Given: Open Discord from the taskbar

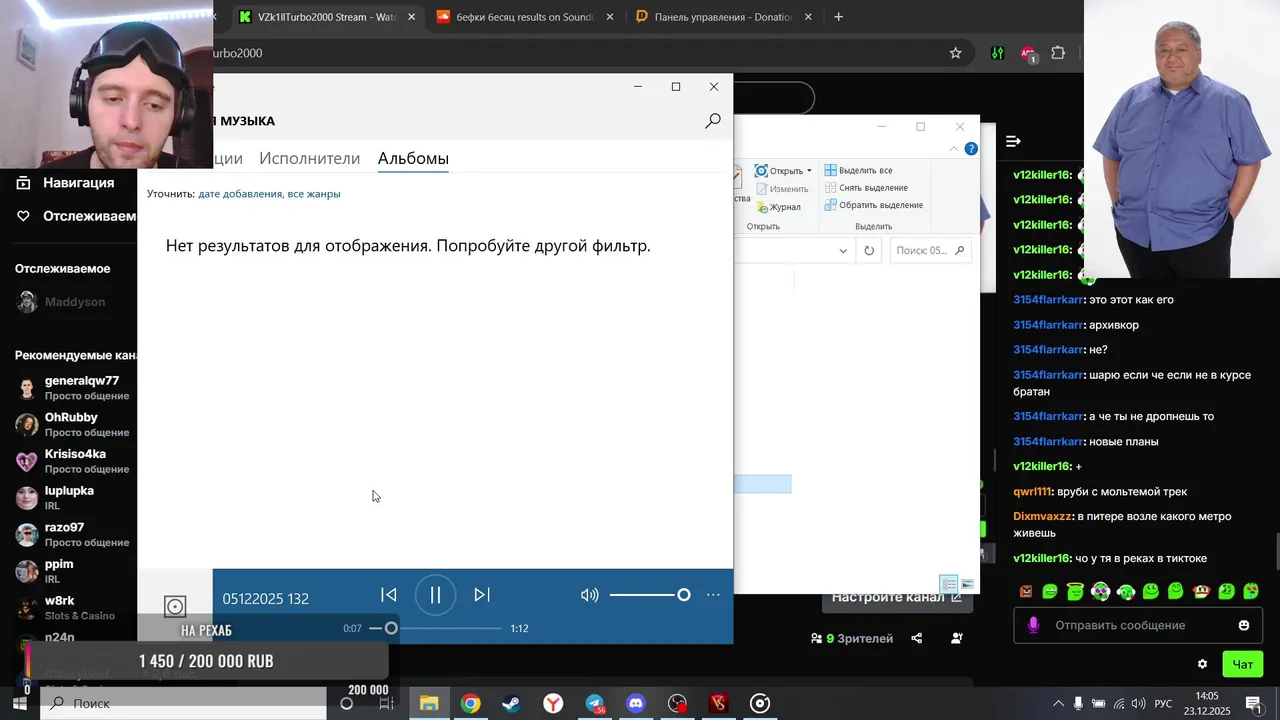Looking at the screenshot, I should pos(636,704).
